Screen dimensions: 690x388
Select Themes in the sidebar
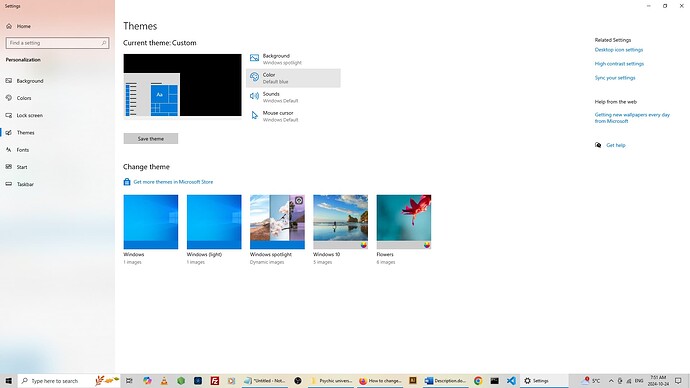tap(57, 132)
